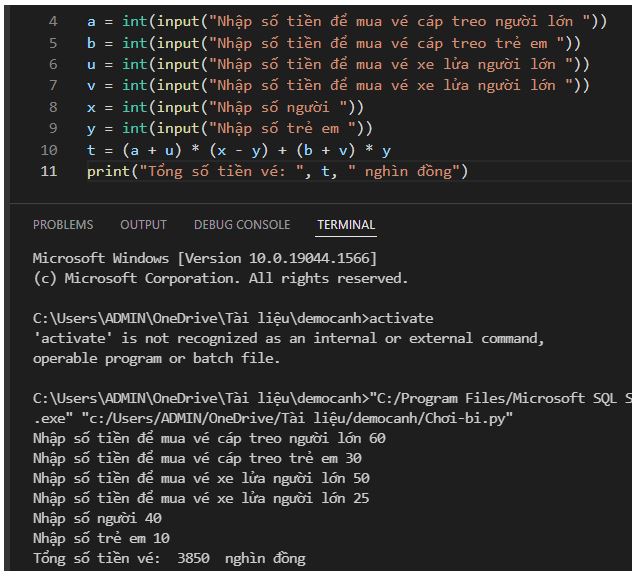Place cursor on the x = int(input) line
This screenshot has width=640, height=578.
tap(225, 107)
